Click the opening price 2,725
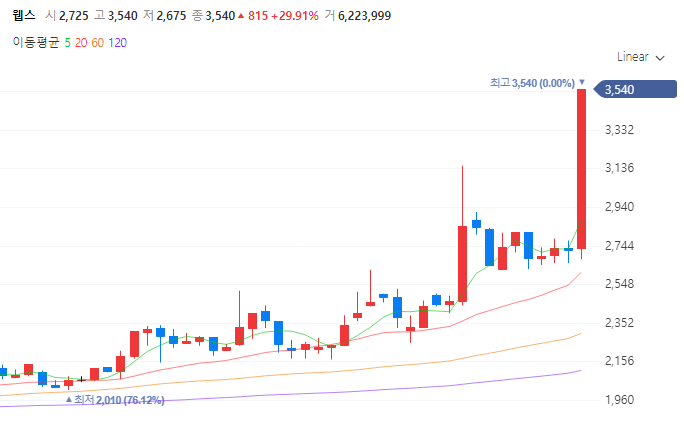This screenshot has height=423, width=684. coord(74,16)
